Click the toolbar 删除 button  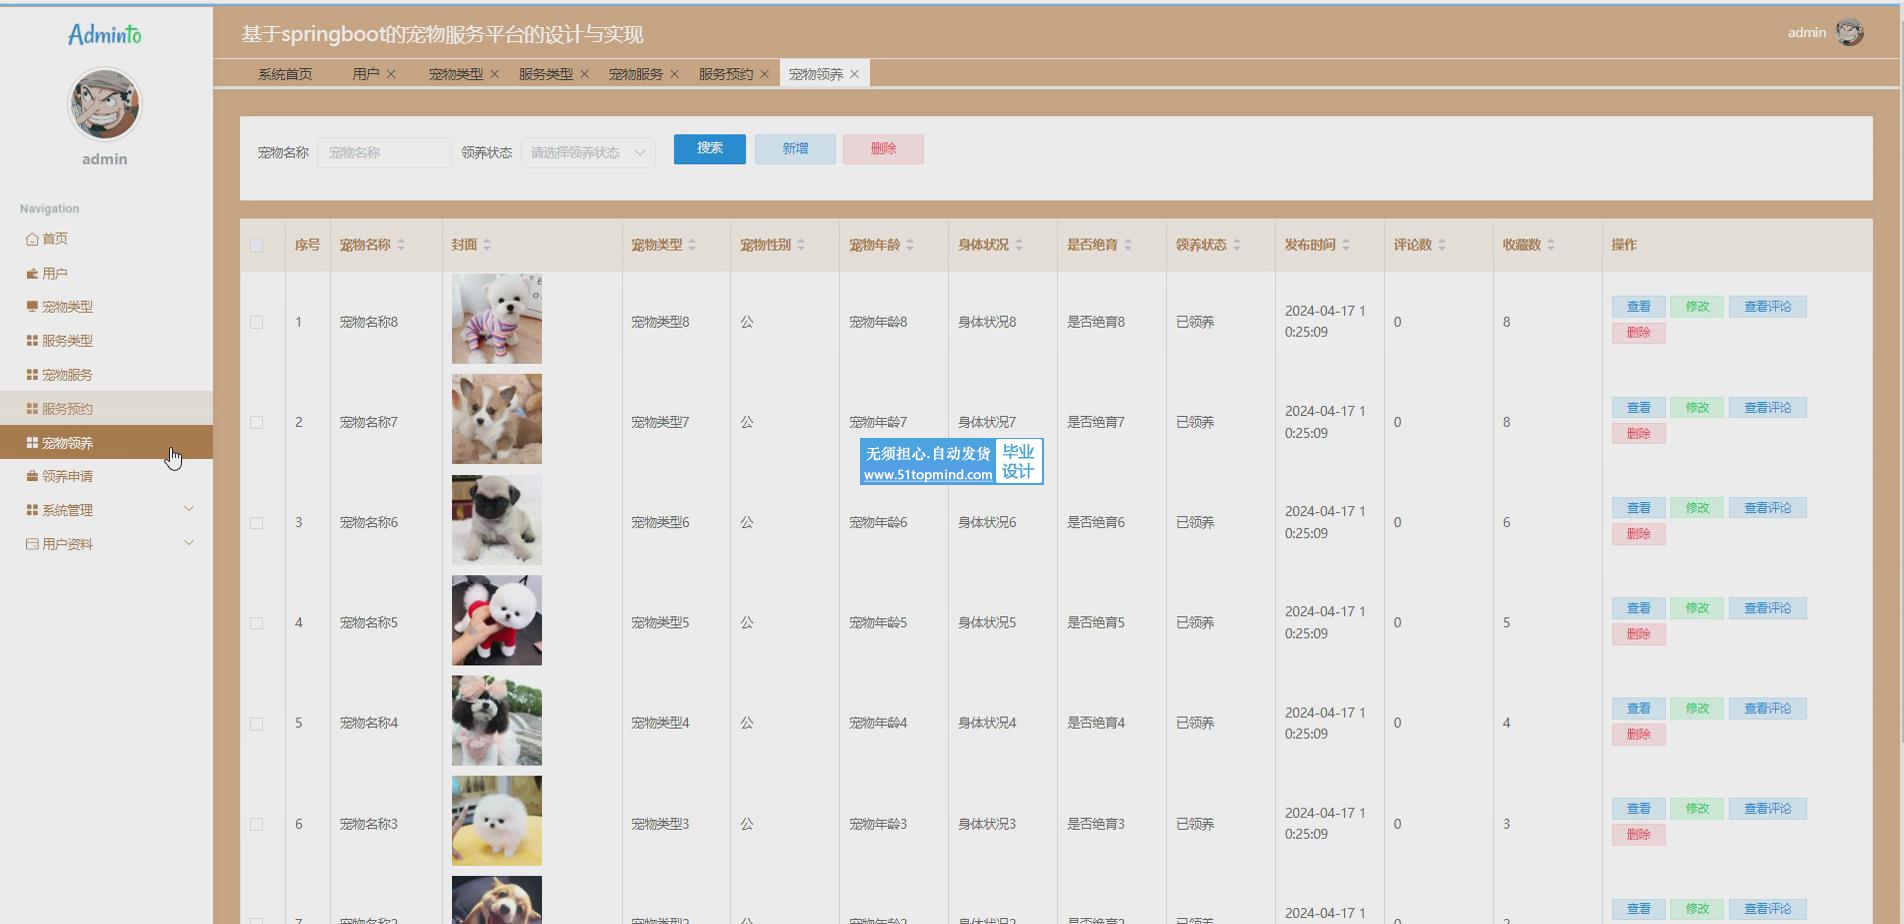pyautogui.click(x=883, y=149)
